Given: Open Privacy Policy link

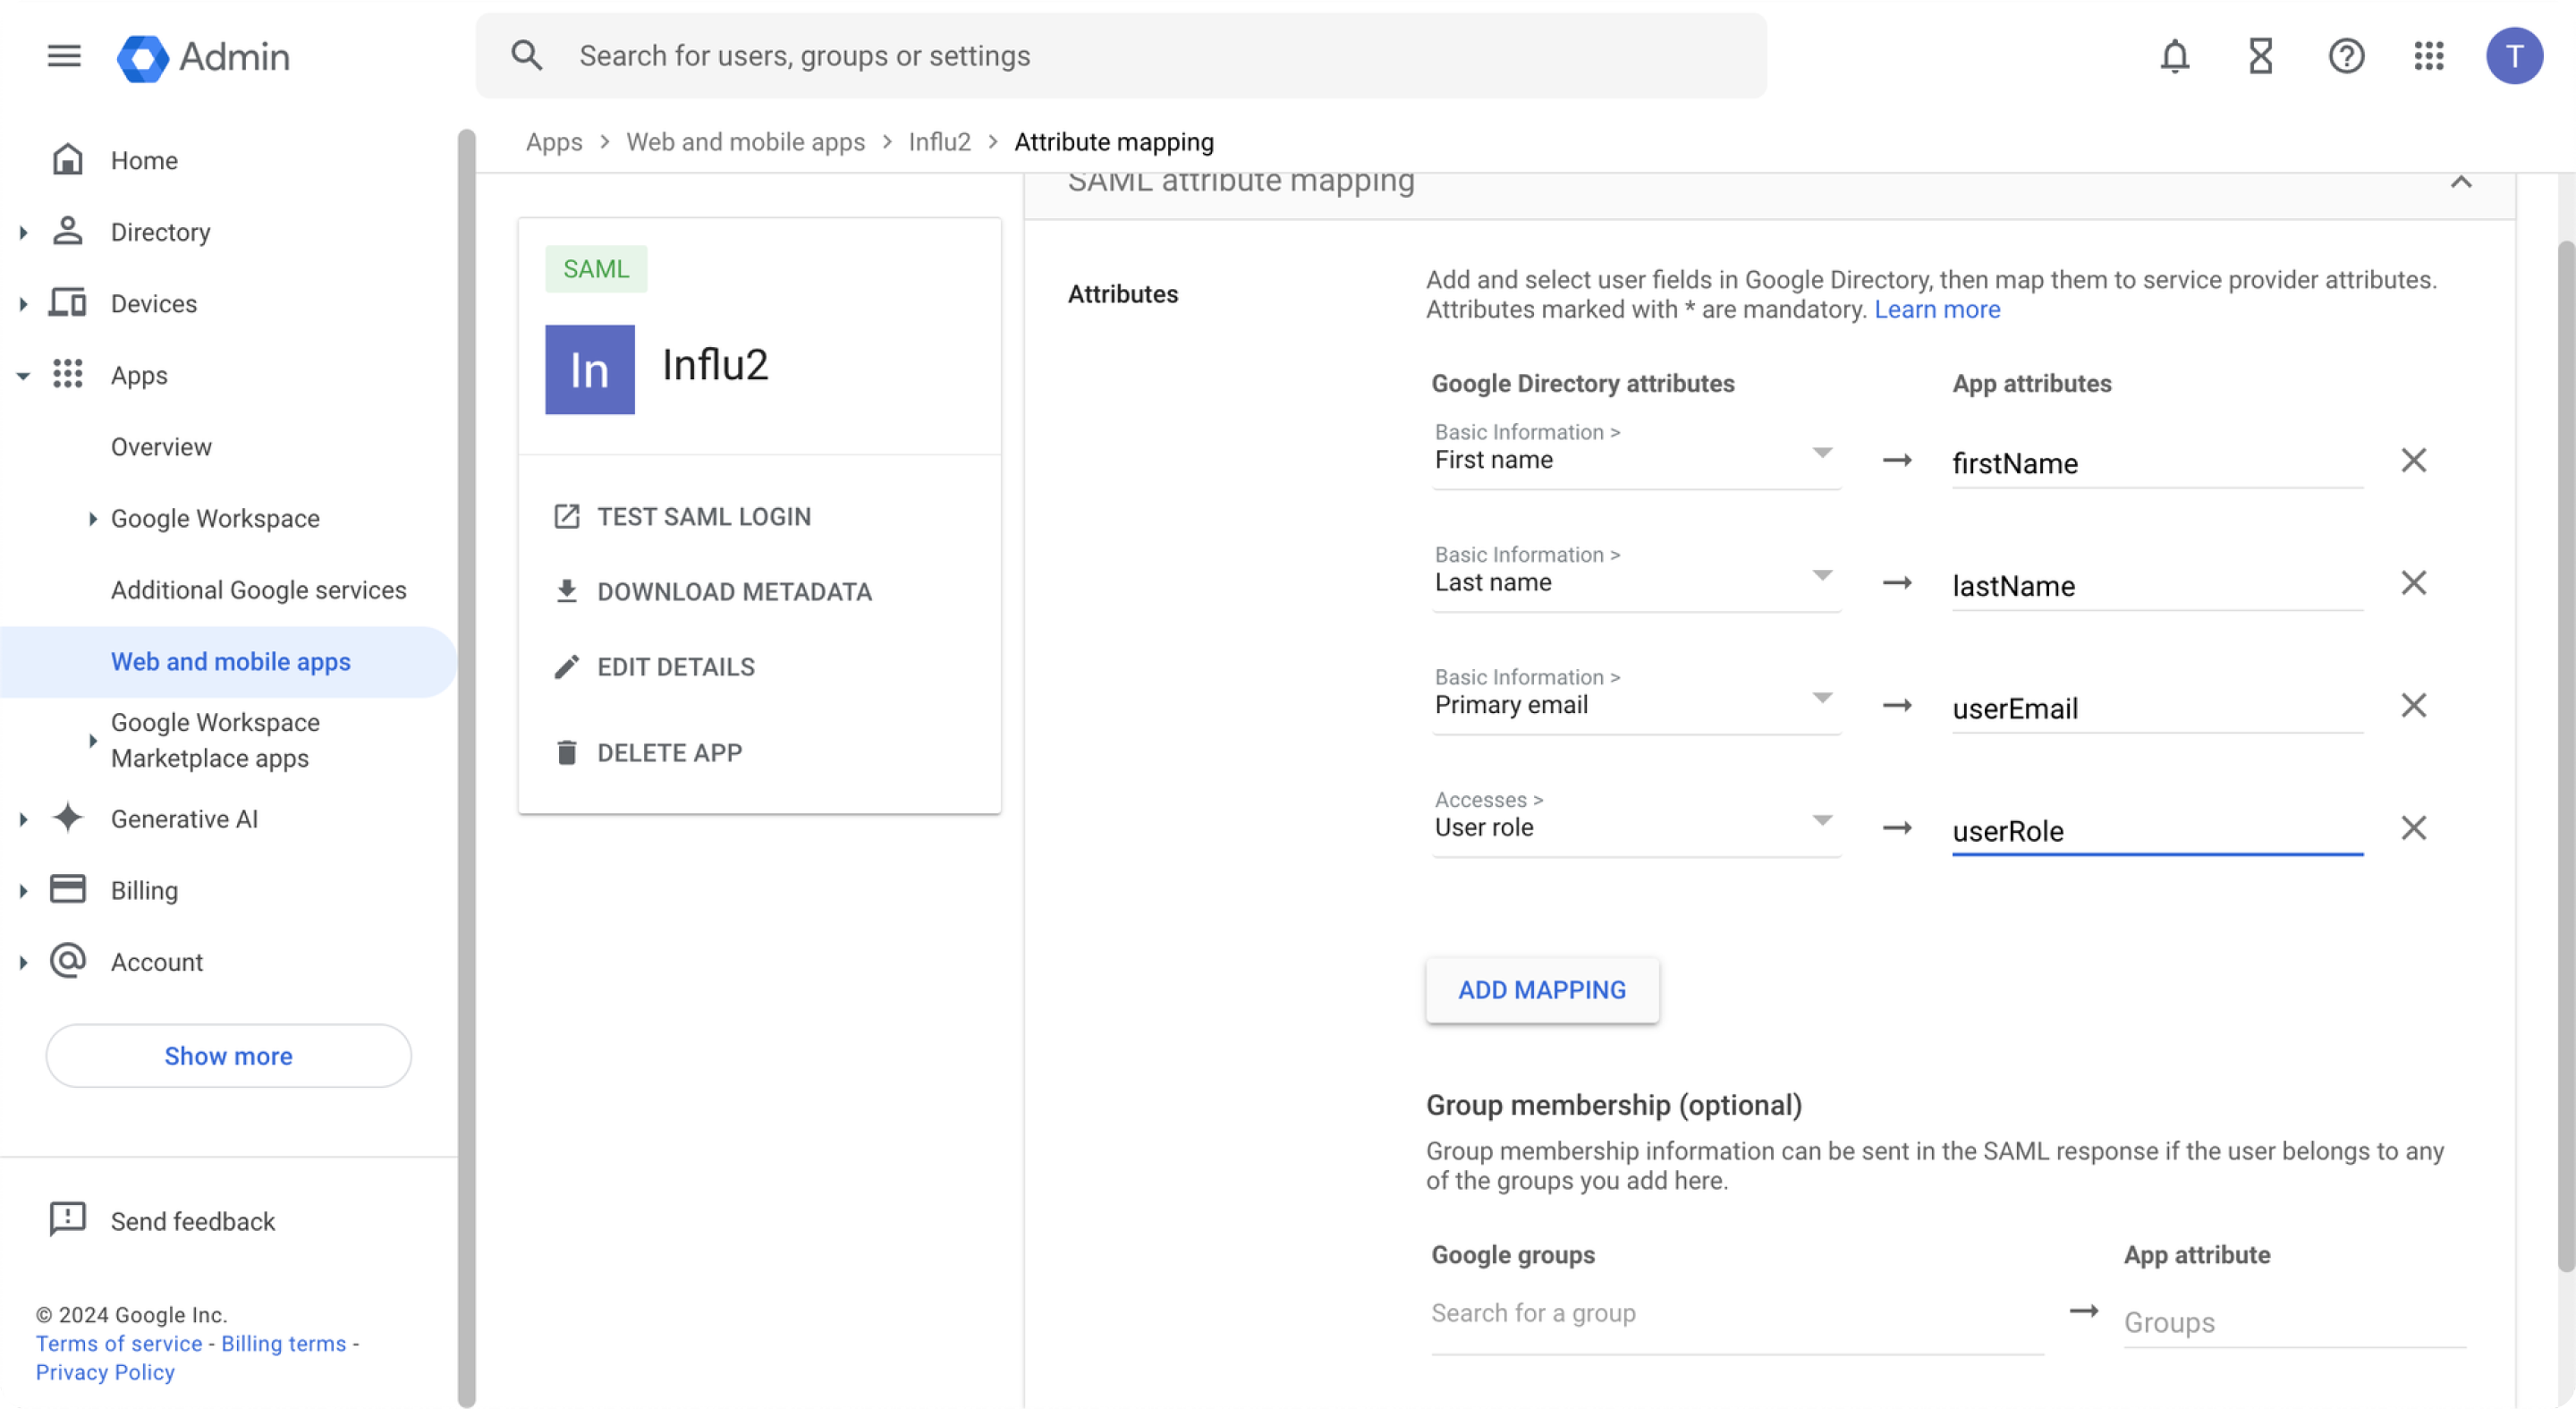Looking at the screenshot, I should tap(105, 1372).
